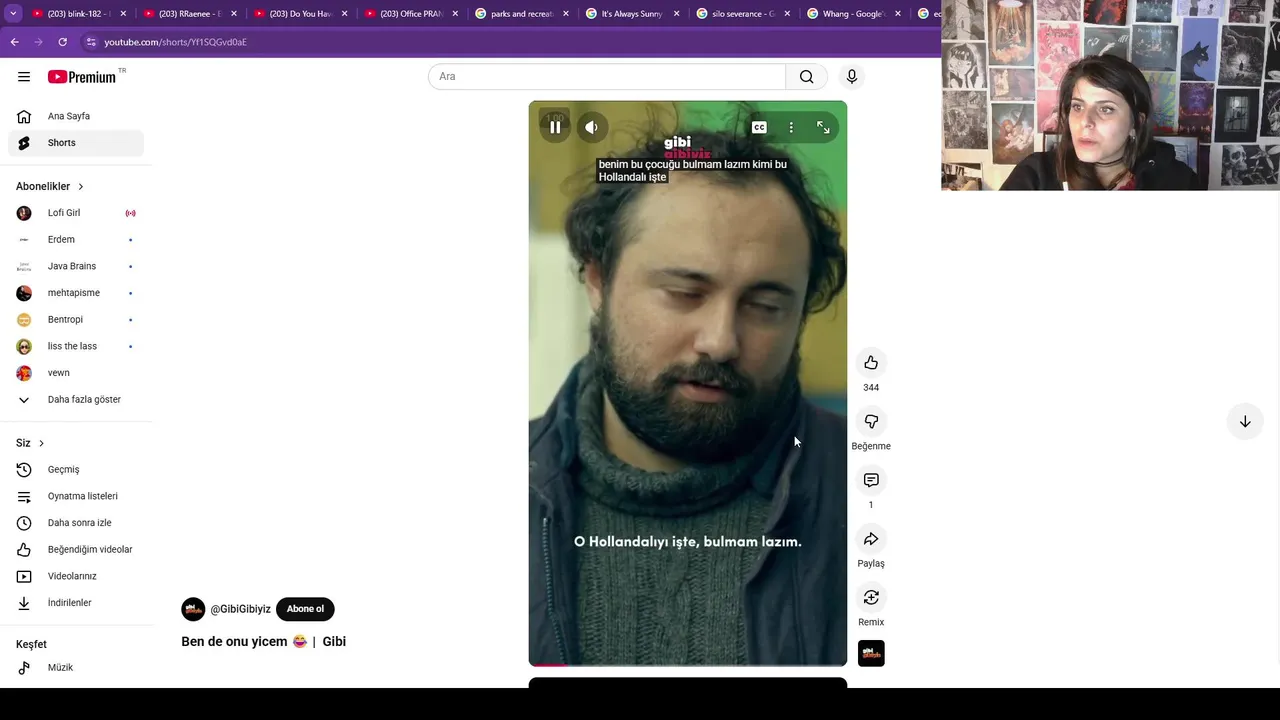The width and height of the screenshot is (1280, 720).
Task: Open the mehtapisme channel
Action: (76, 293)
